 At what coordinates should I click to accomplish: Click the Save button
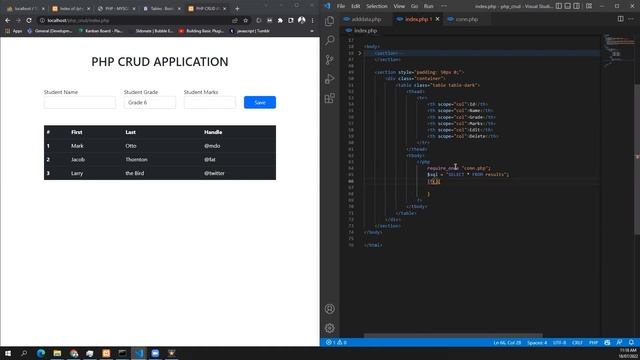pos(260,102)
